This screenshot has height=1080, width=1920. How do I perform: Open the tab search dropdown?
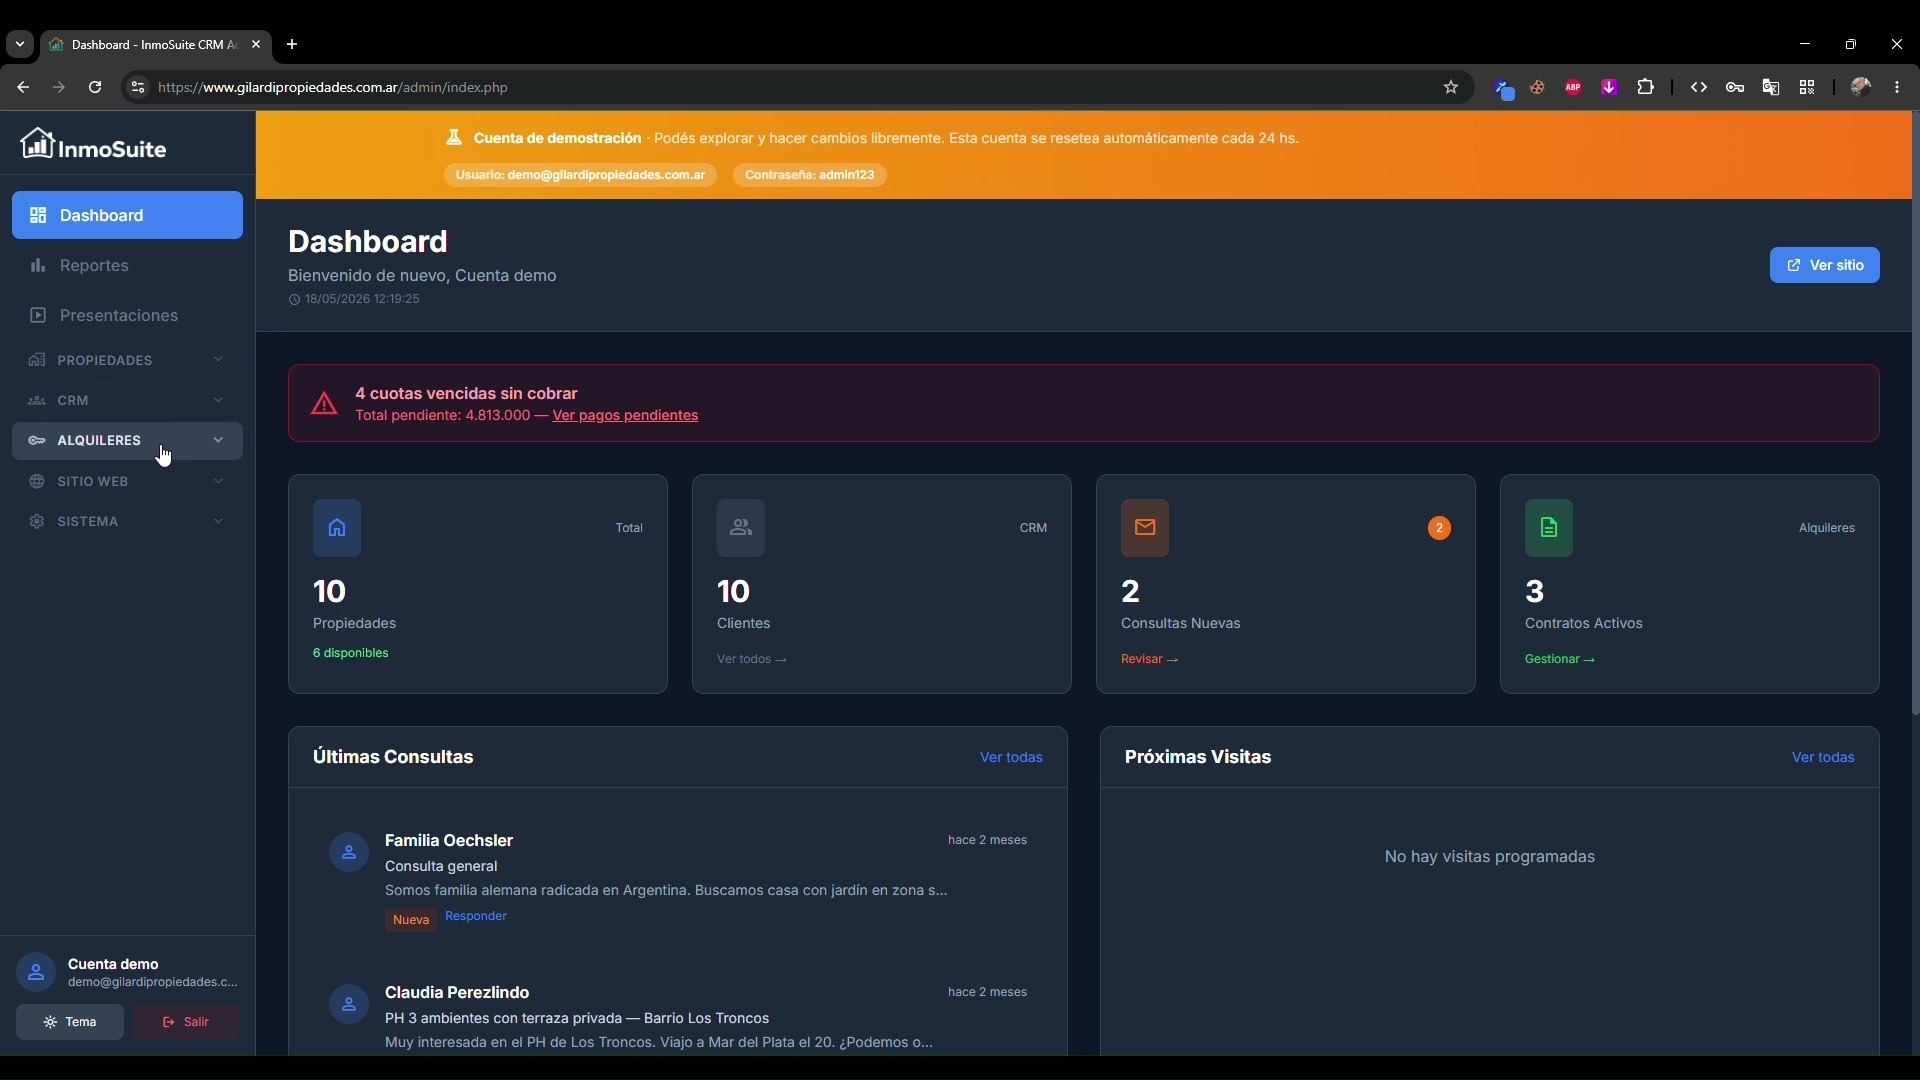point(20,44)
